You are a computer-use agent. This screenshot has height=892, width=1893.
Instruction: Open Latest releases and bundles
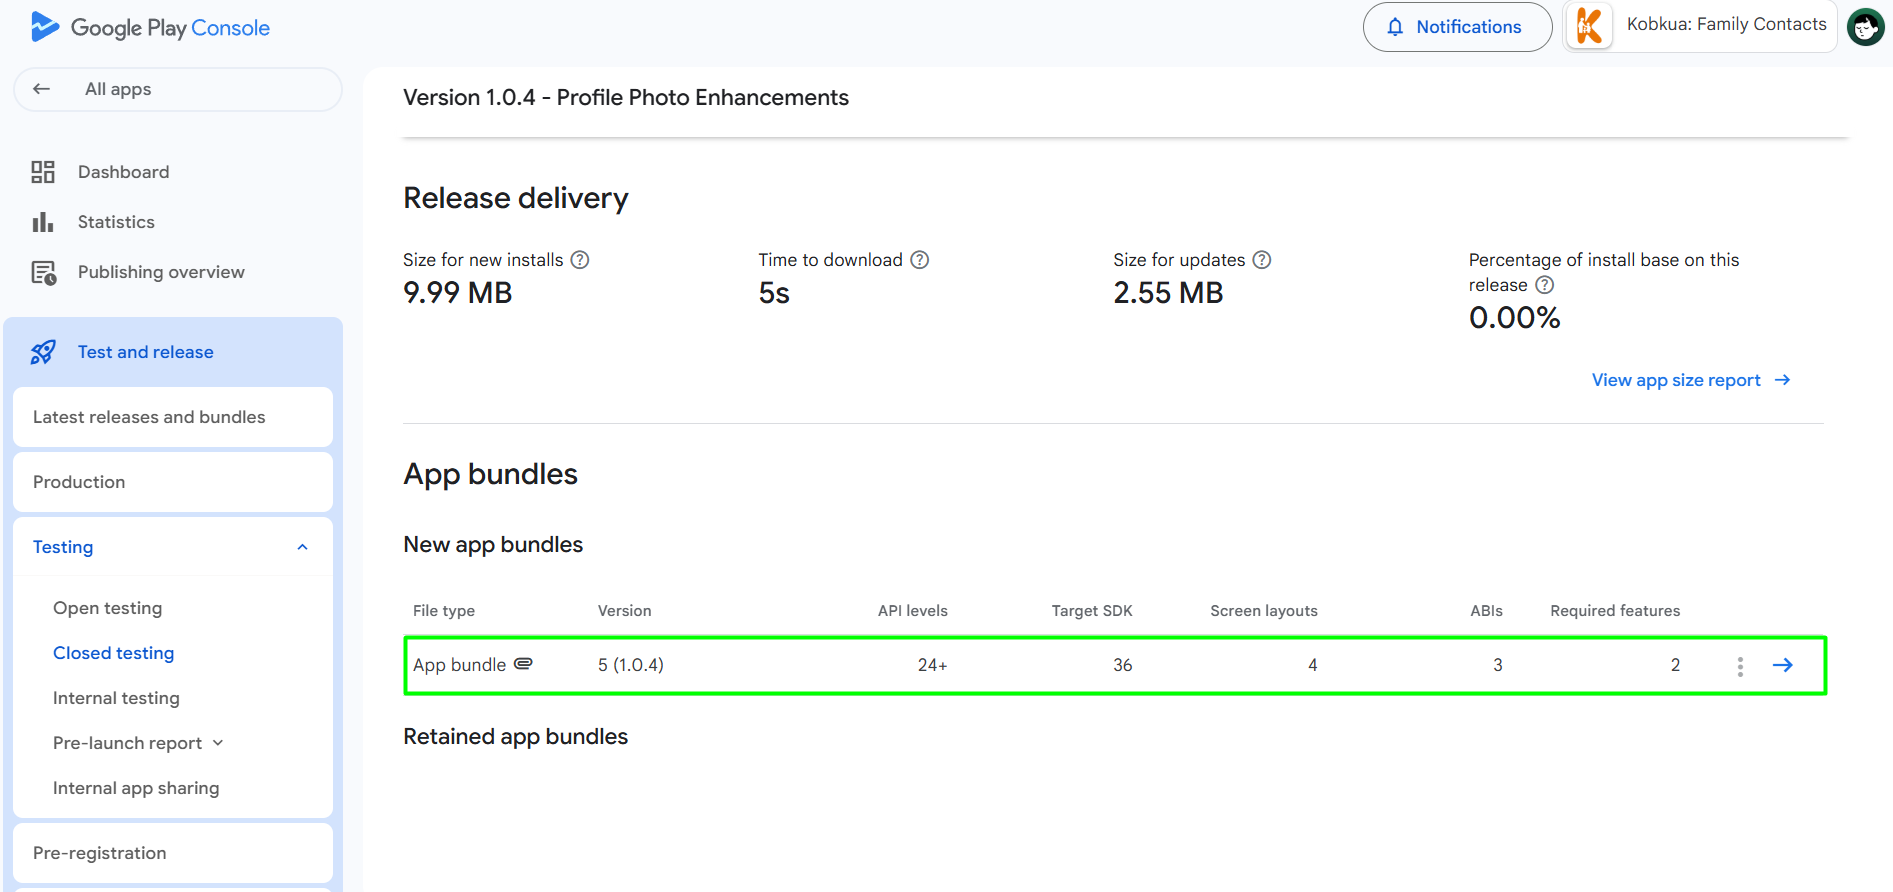point(149,417)
